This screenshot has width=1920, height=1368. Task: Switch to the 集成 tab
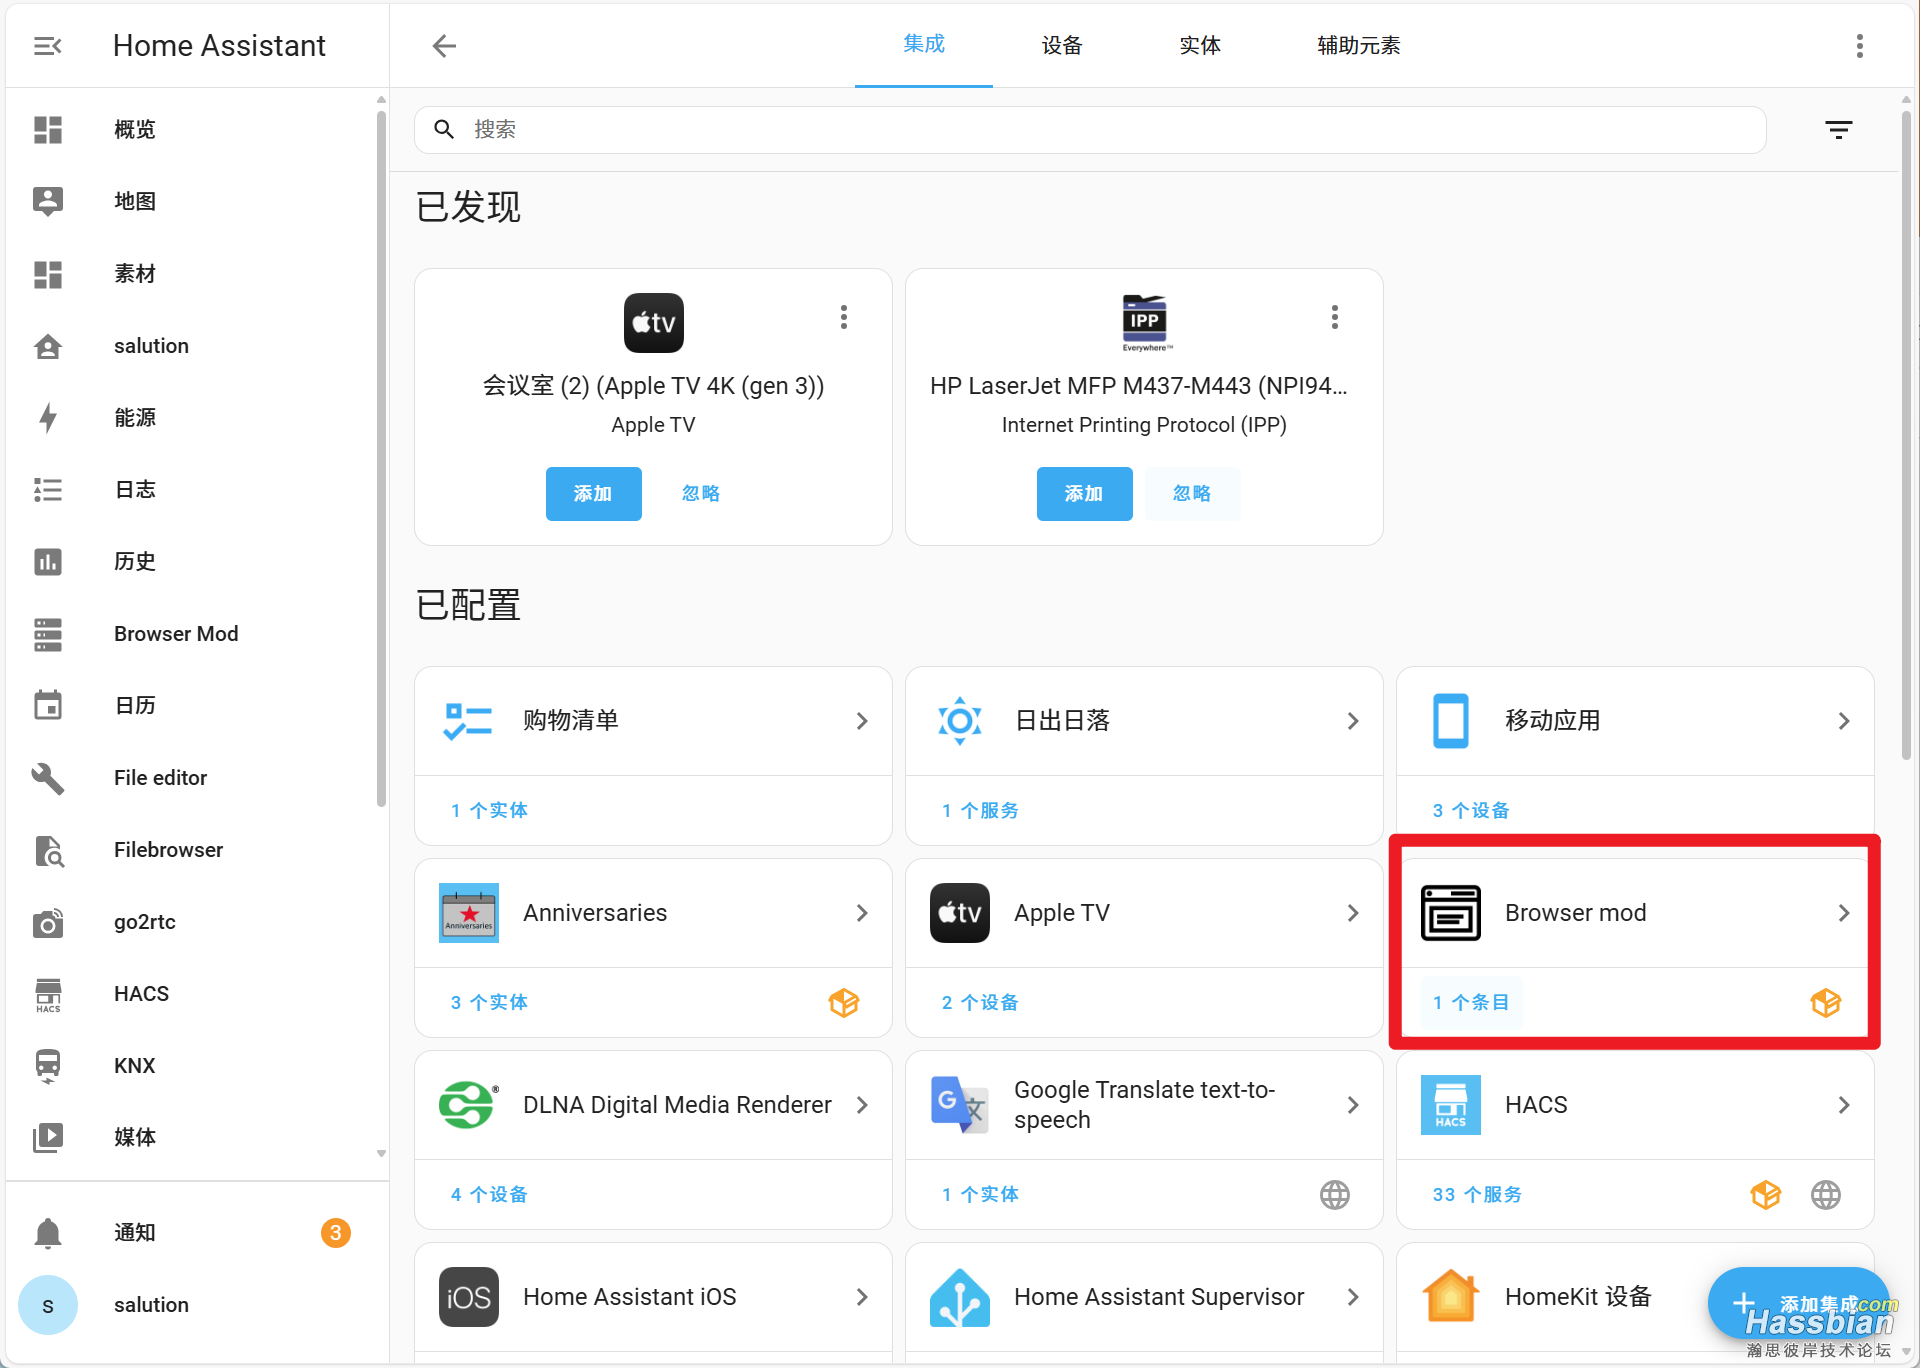tap(924, 45)
